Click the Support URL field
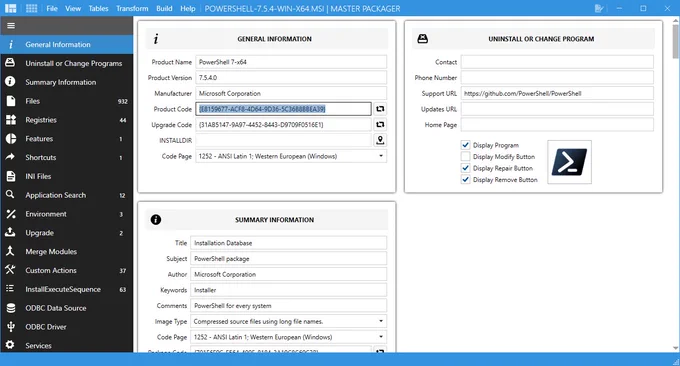Image resolution: width=680 pixels, height=366 pixels. [x=557, y=93]
